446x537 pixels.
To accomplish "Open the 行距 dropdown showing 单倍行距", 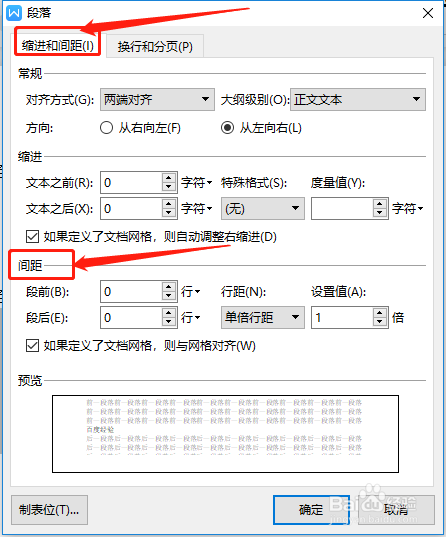I will click(x=263, y=317).
